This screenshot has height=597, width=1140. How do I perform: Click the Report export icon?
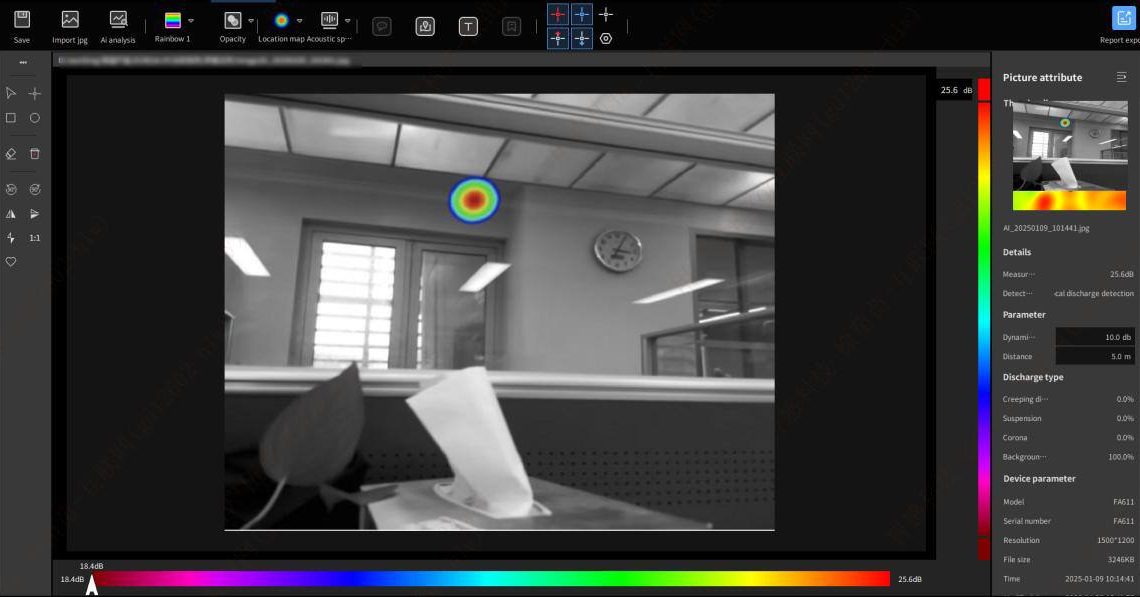pyautogui.click(x=1123, y=19)
